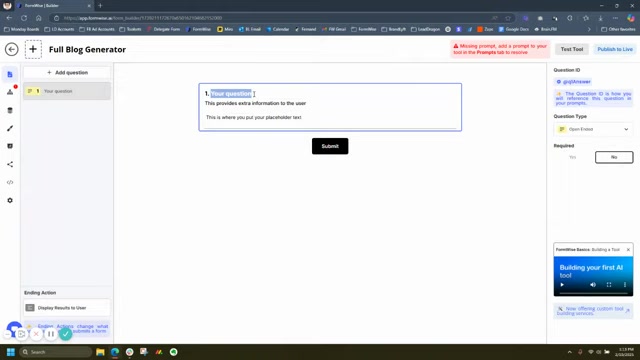Screen dimensions: 640x360
Task: Open the square sidebar icon below the brush
Action: [10, 146]
